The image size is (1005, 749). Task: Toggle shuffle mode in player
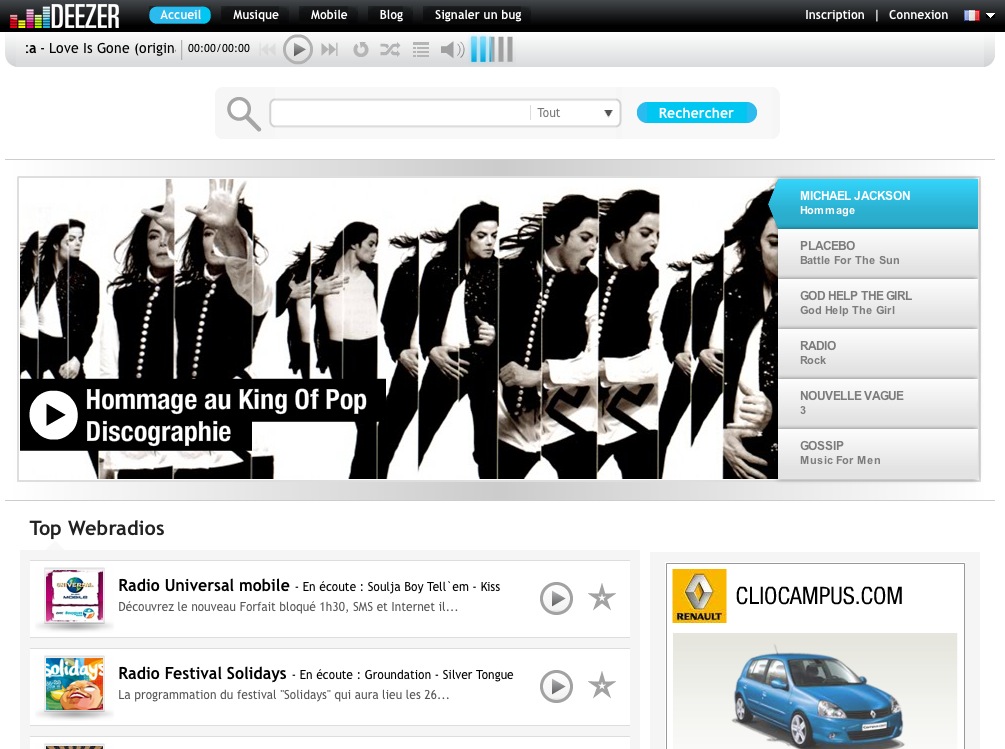point(390,49)
